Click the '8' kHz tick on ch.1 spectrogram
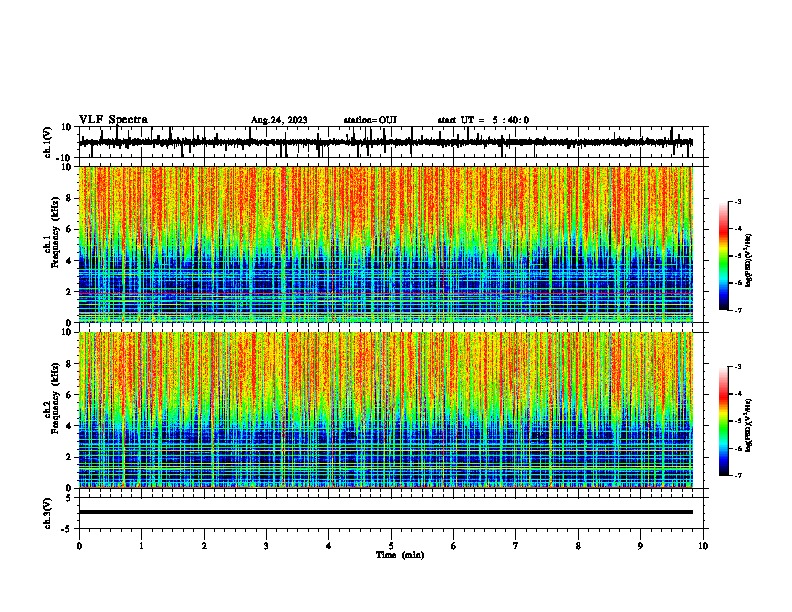792x612 pixels. [69, 198]
